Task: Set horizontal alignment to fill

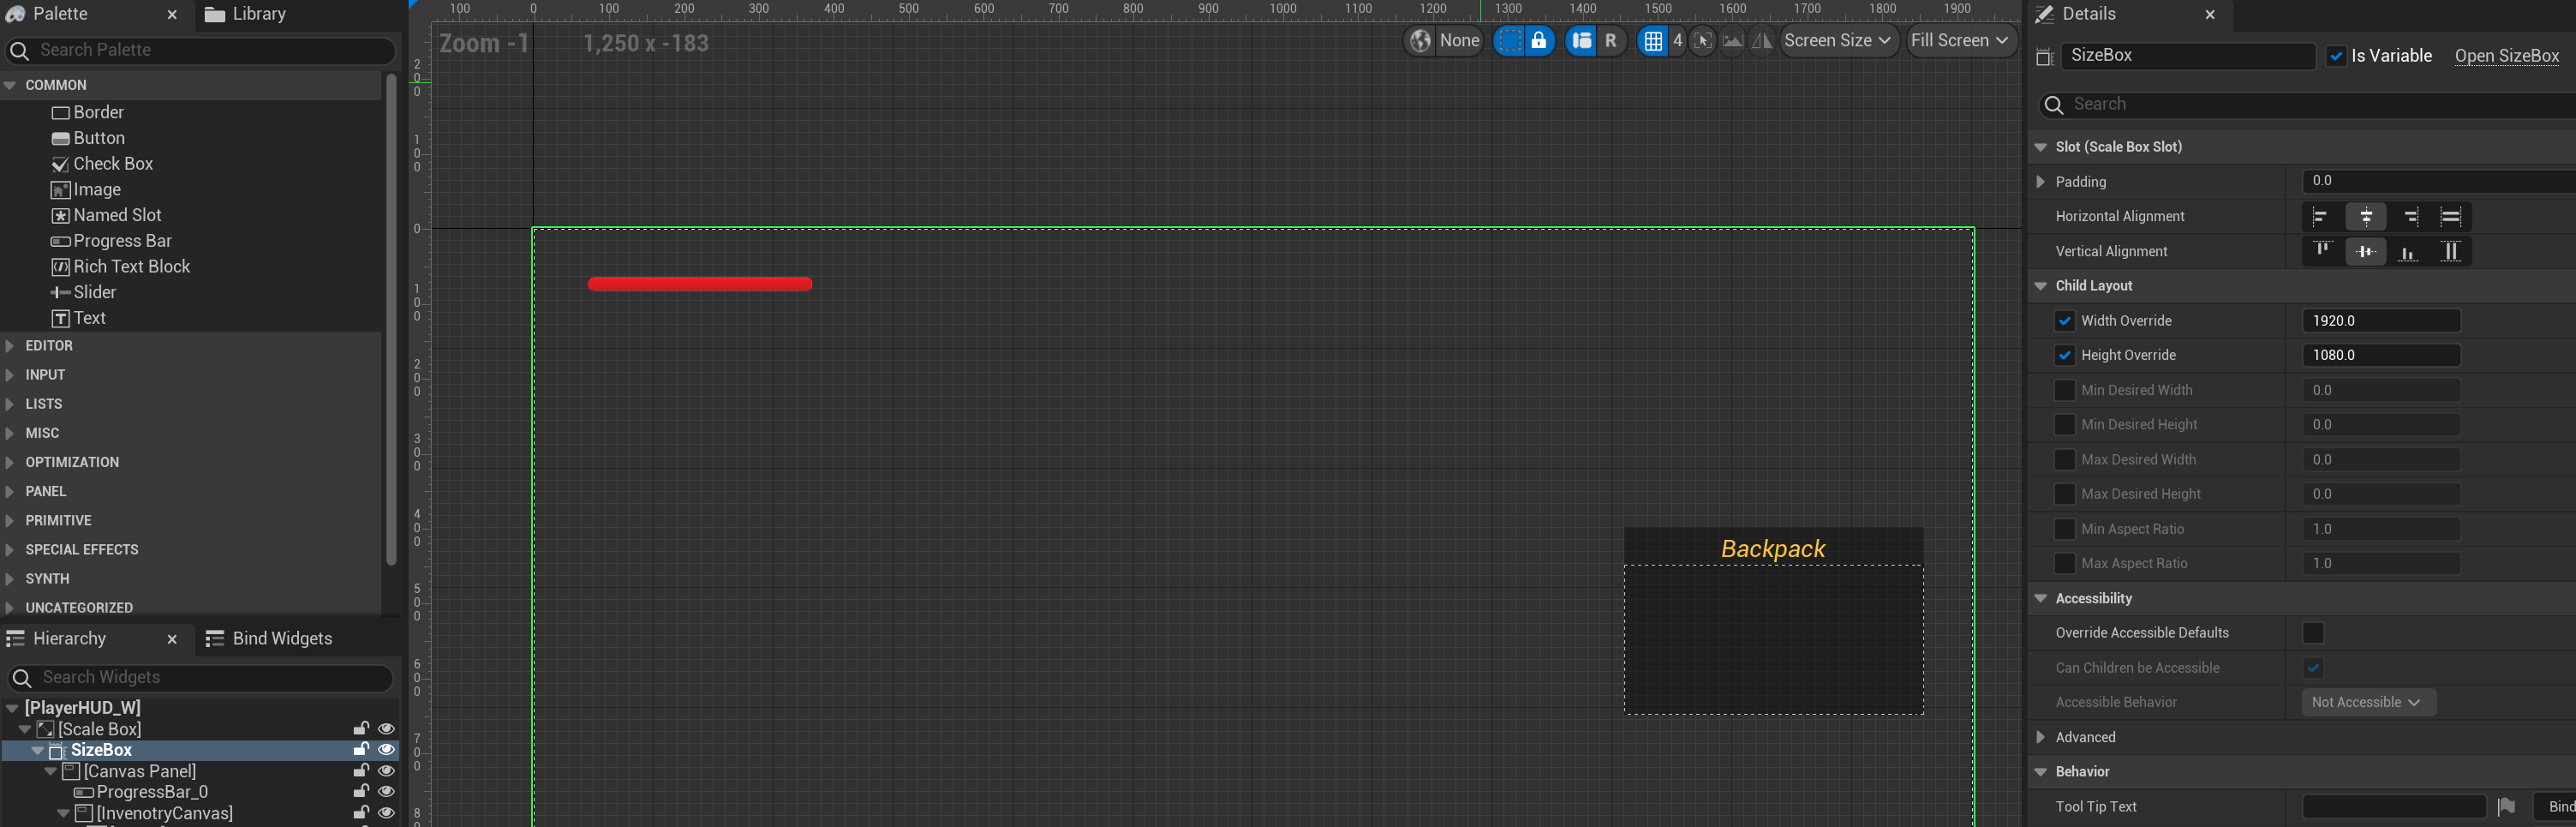Action: click(x=2451, y=217)
